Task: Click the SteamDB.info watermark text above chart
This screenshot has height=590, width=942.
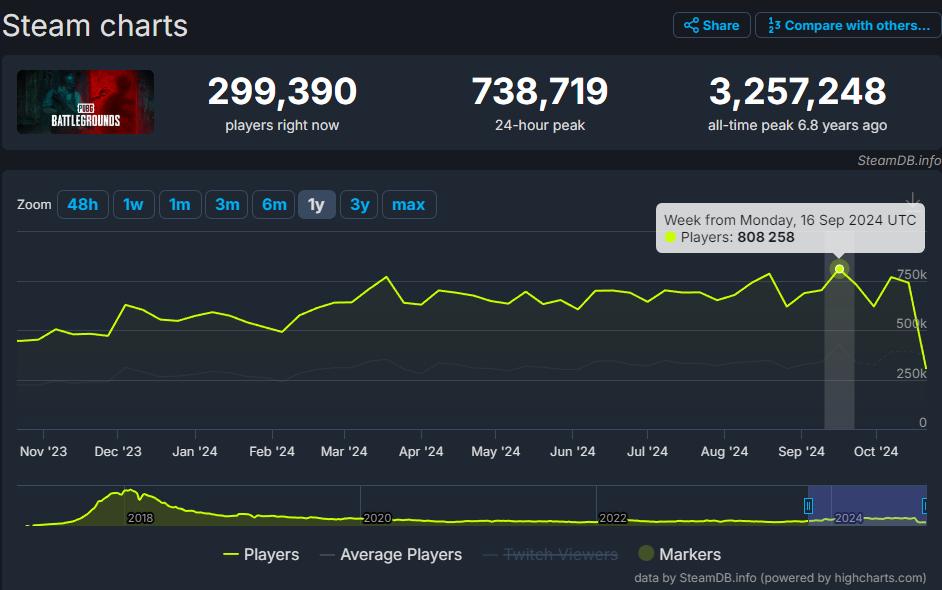Action: tap(899, 160)
